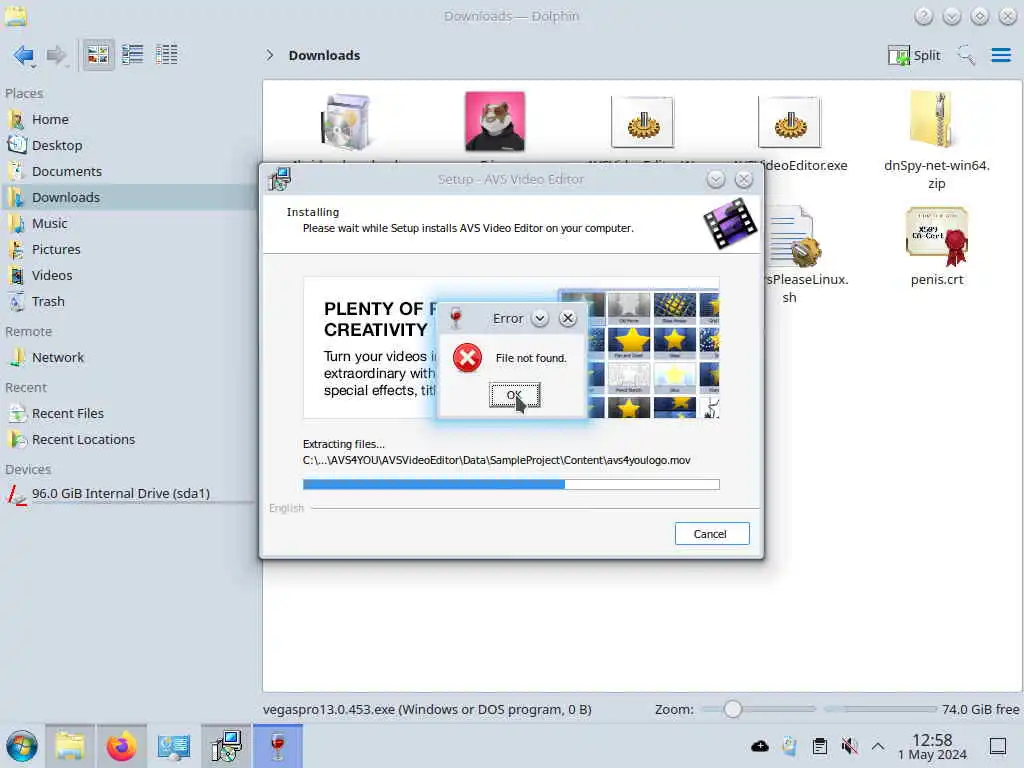Image resolution: width=1024 pixels, height=768 pixels.
Task: Open the Error dialog title dropdown arrow
Action: (x=539, y=319)
